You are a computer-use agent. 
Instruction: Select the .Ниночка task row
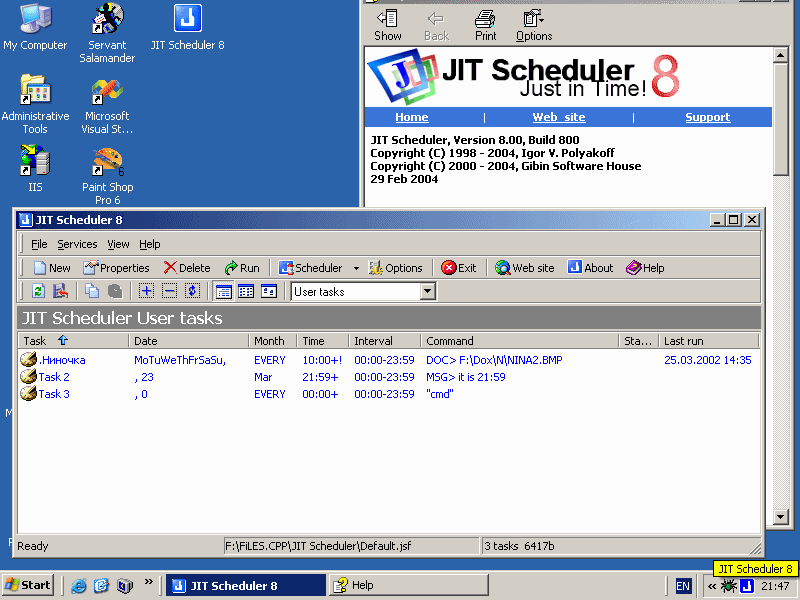click(x=389, y=360)
